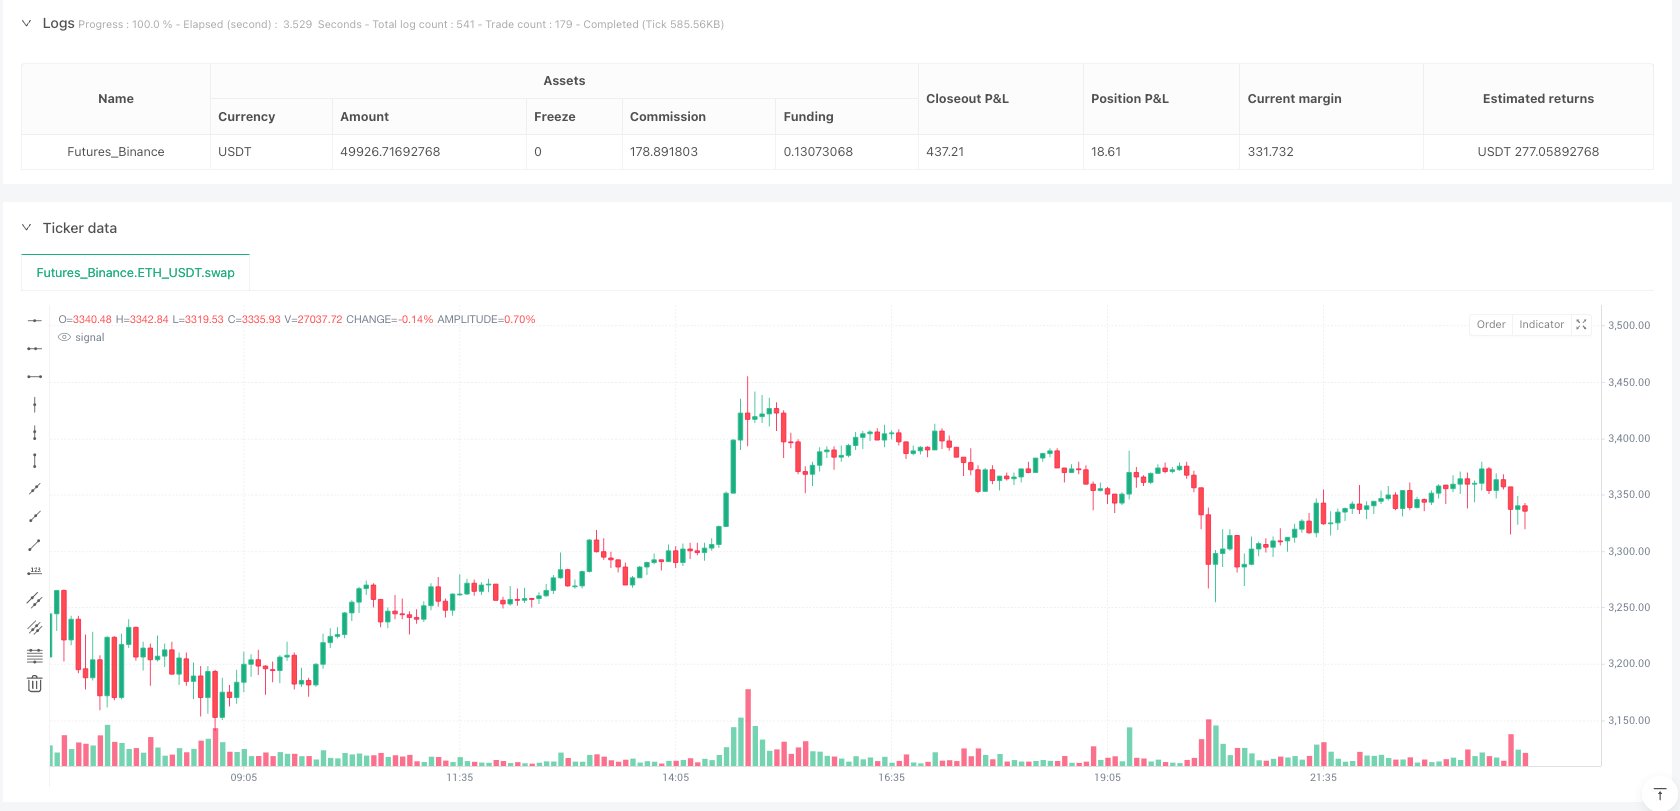Open the Indicator panel on the chart

tap(1541, 324)
